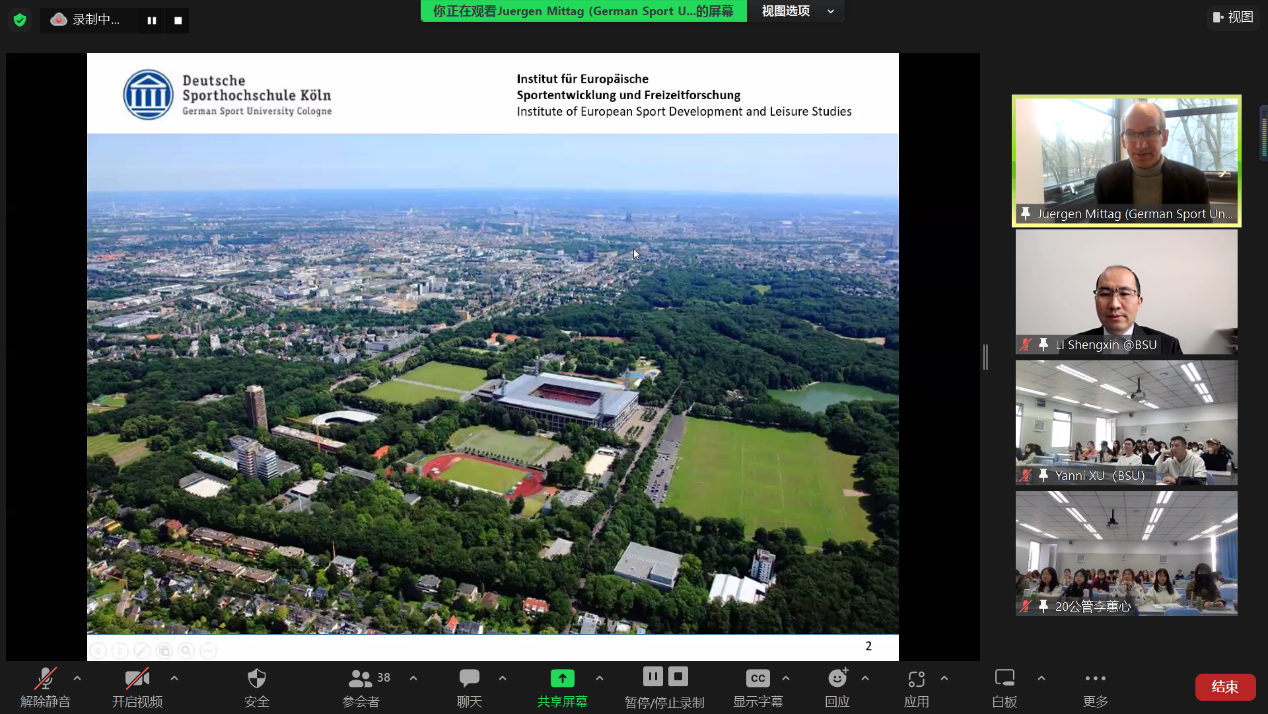1268x714 pixels.
Task: Click the Share Screen (共享屏幕) icon
Action: tap(562, 678)
